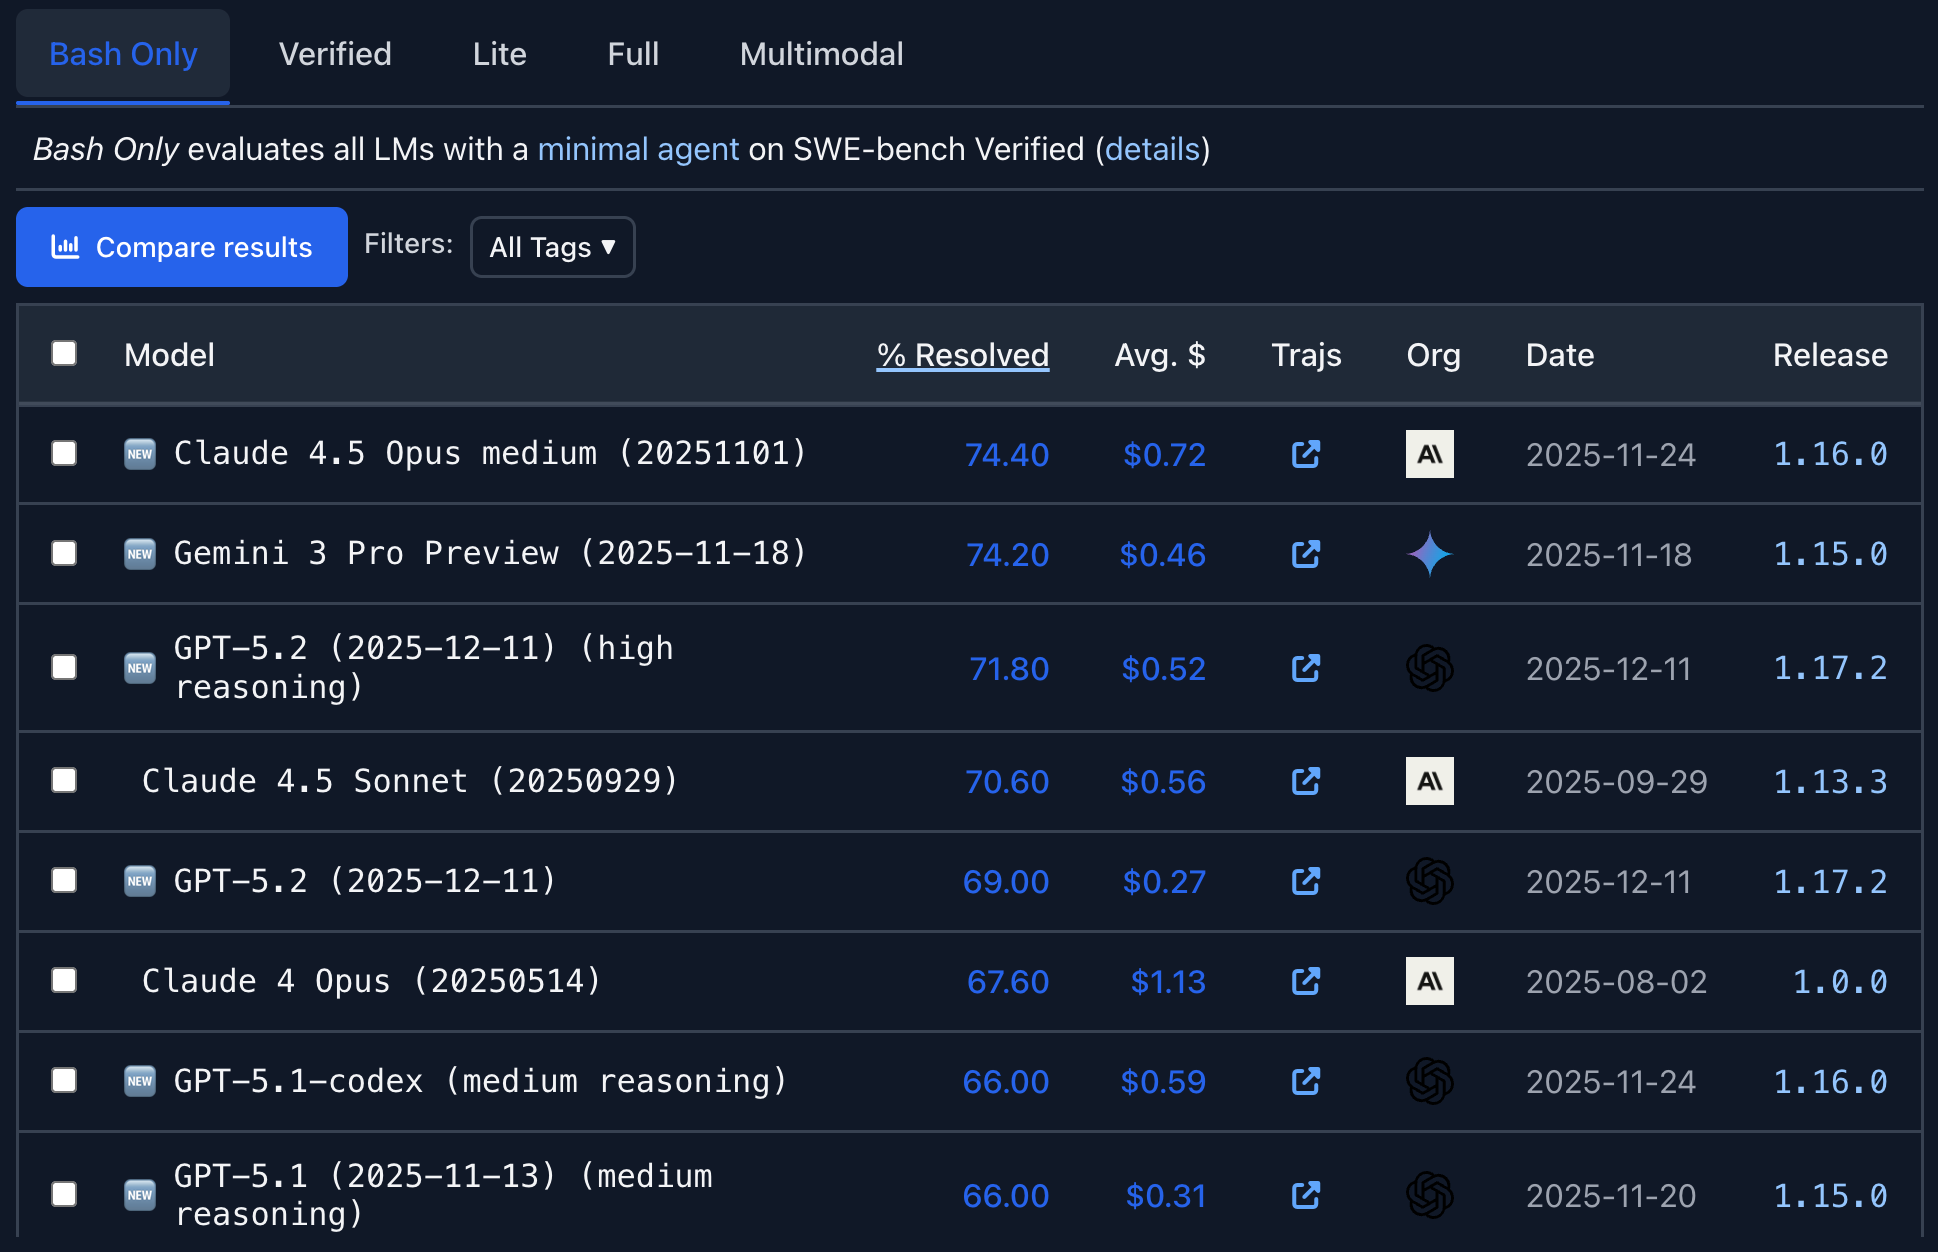
Task: Check the Claude 4.5 Sonnet row checkbox
Action: [64, 780]
